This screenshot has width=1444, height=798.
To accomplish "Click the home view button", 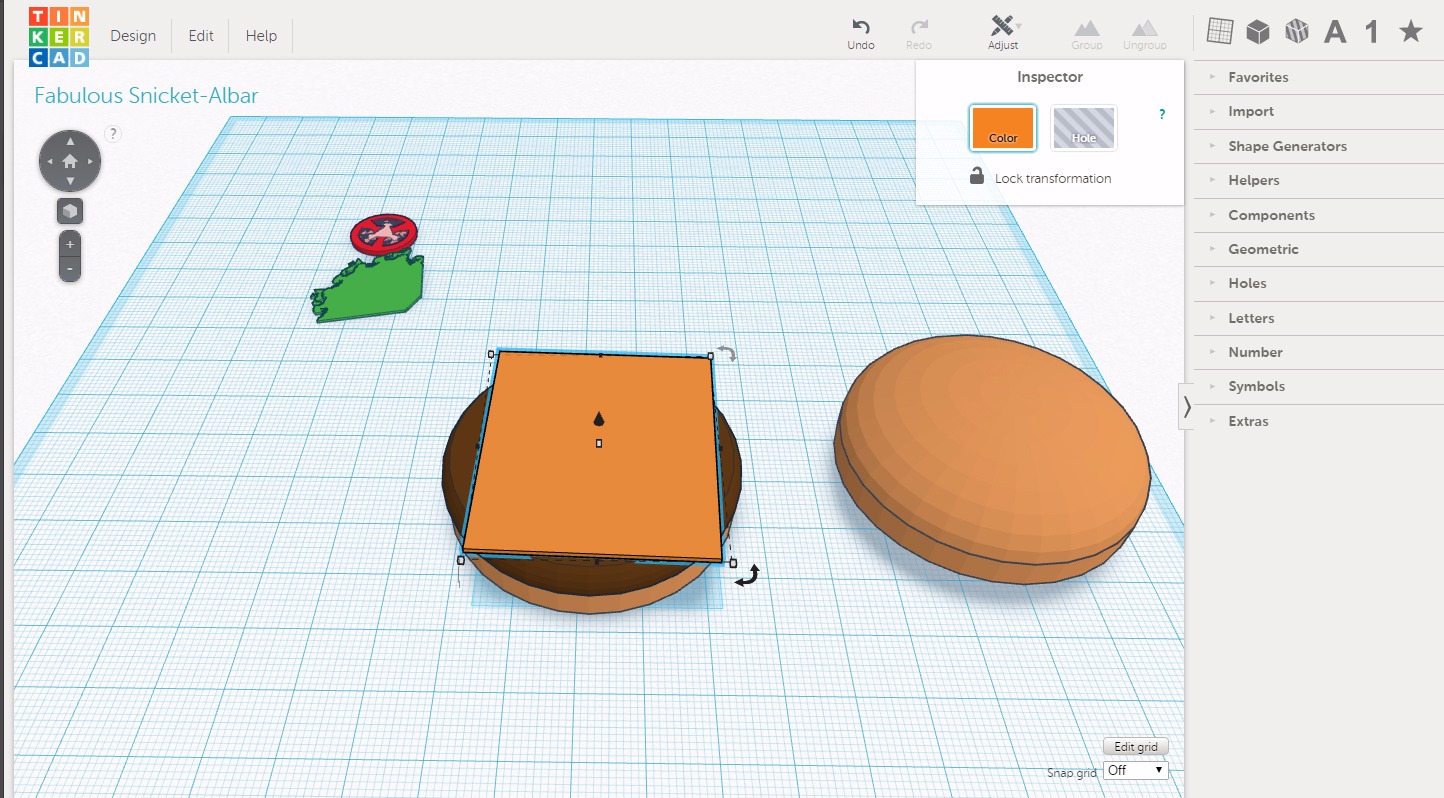I will [70, 161].
